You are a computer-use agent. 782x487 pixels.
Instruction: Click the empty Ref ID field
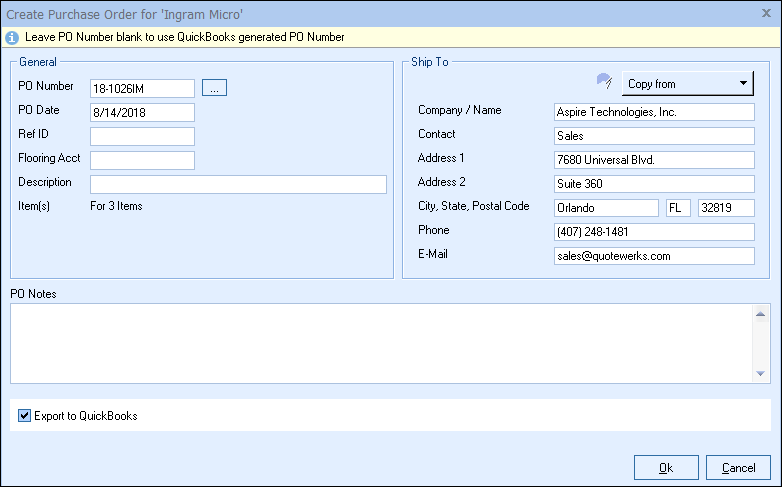[143, 136]
